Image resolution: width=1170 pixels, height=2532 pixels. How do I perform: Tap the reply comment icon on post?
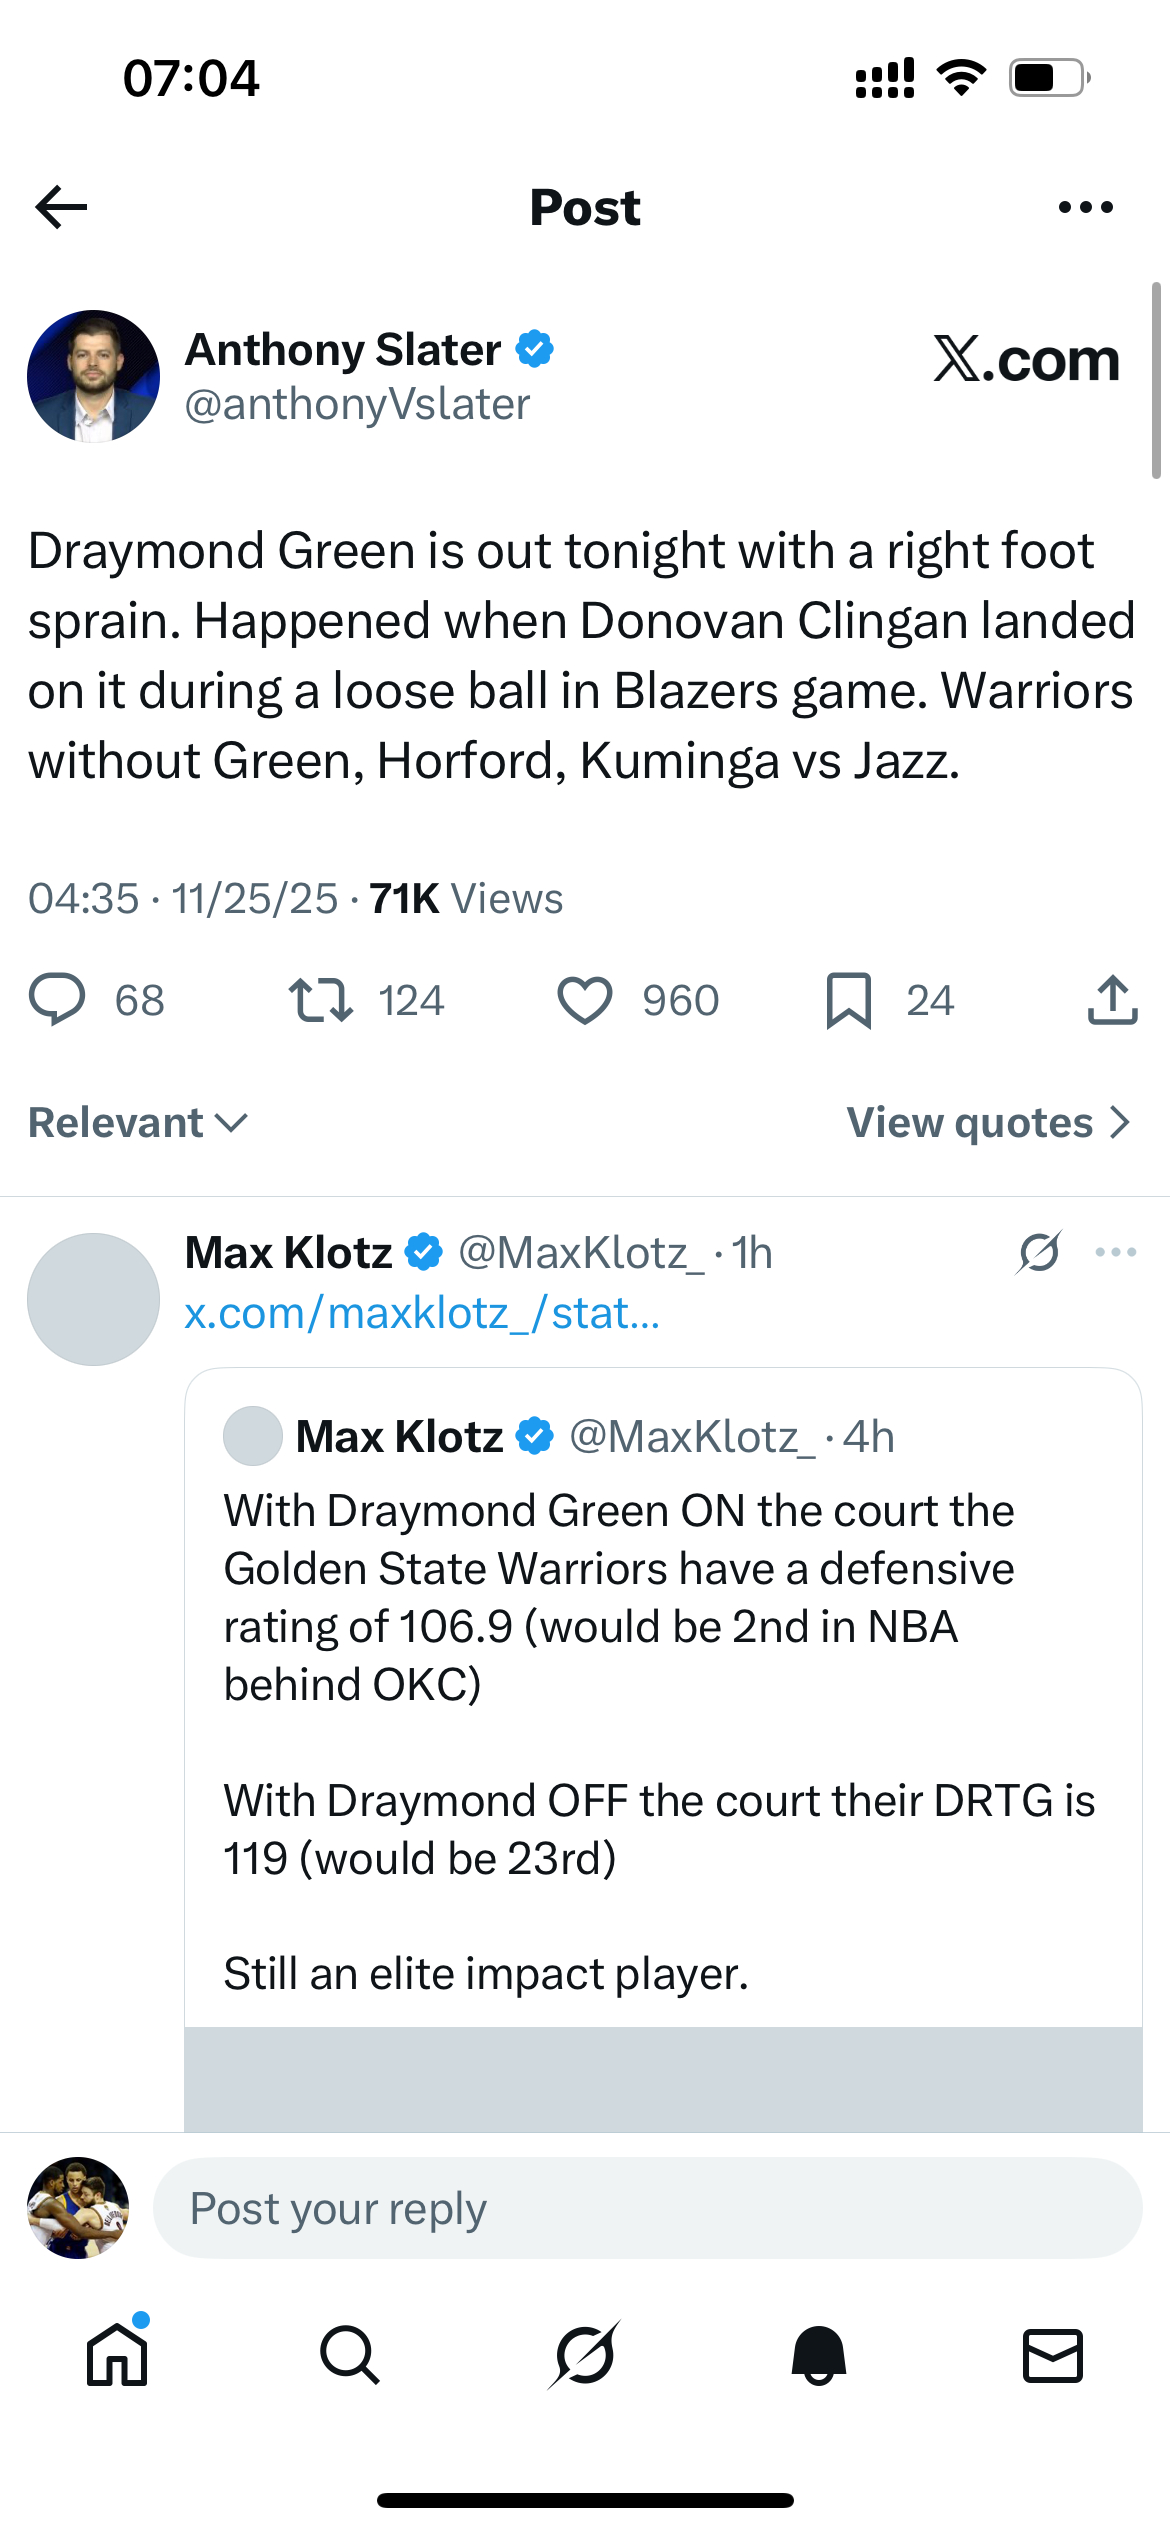tap(57, 999)
